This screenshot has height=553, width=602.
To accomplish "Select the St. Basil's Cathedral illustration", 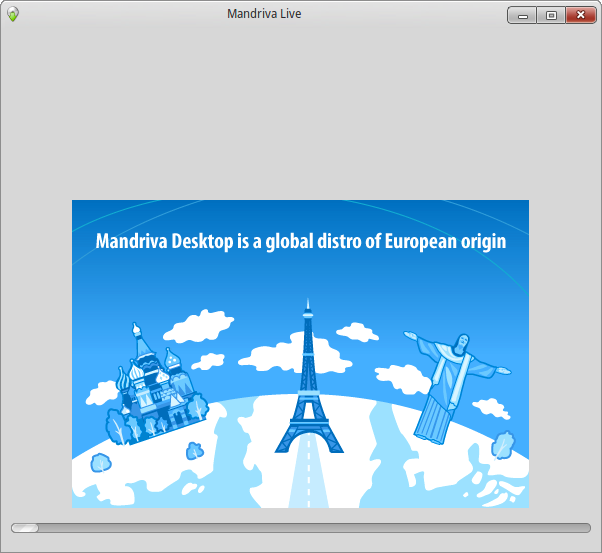I will click(150, 388).
